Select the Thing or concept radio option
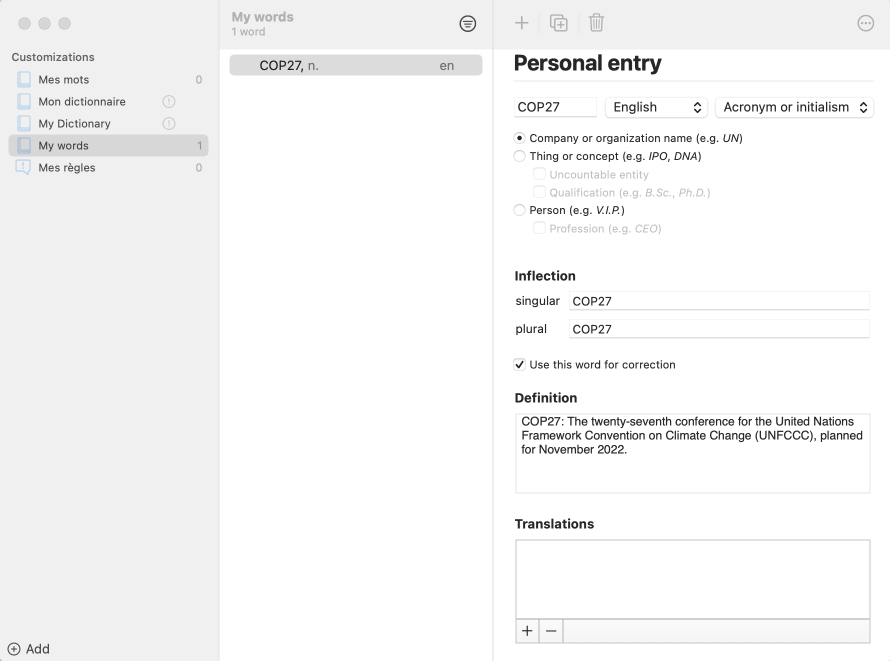 (x=519, y=156)
